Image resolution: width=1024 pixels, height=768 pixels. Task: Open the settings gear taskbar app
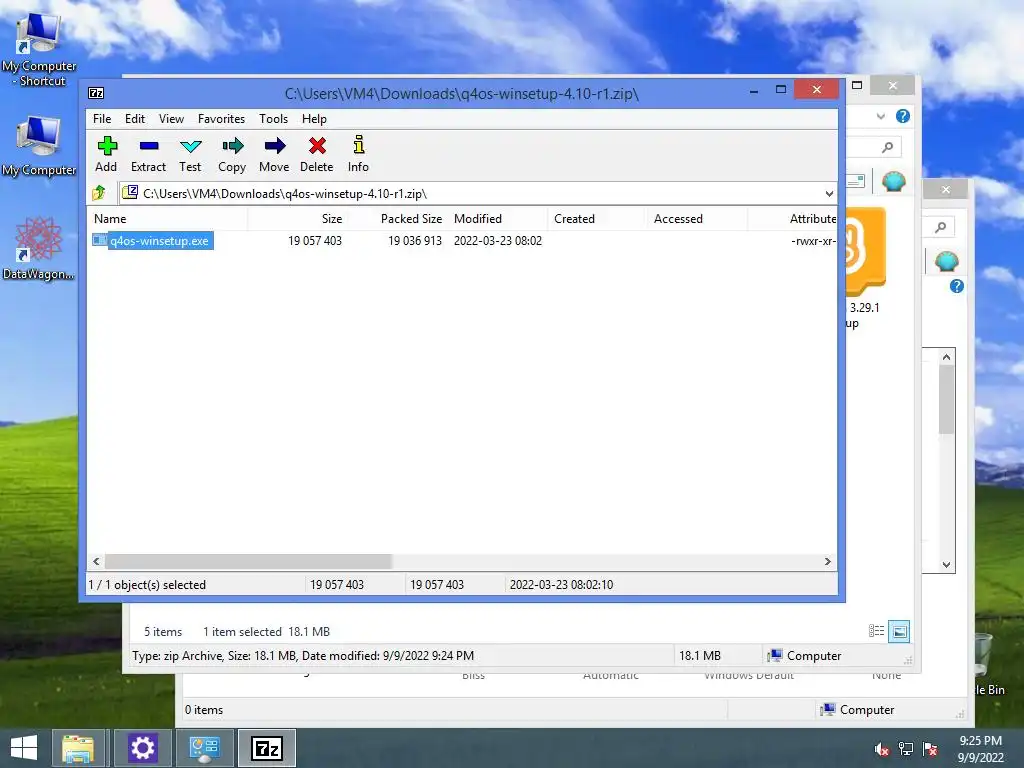tap(142, 748)
